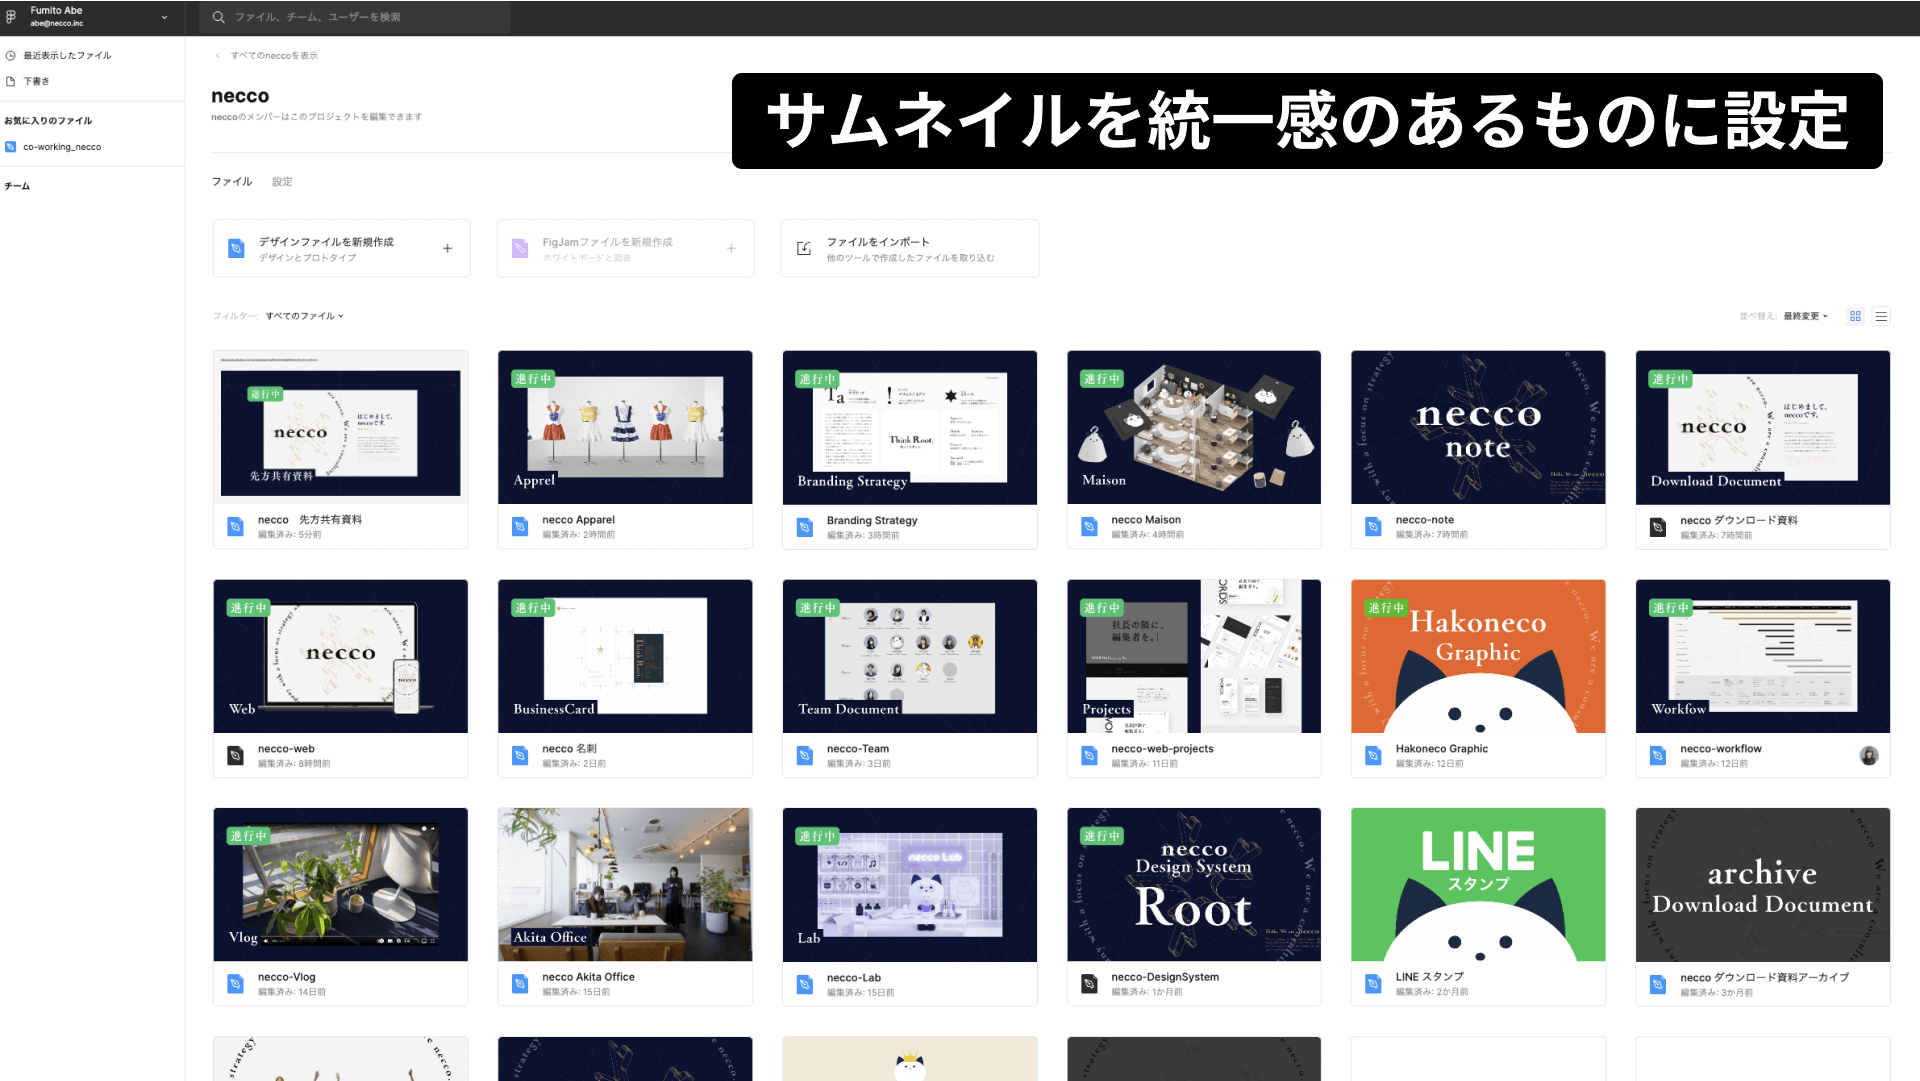Create a new FigJam file
Viewport: 1920px width, 1081px height.
625,248
